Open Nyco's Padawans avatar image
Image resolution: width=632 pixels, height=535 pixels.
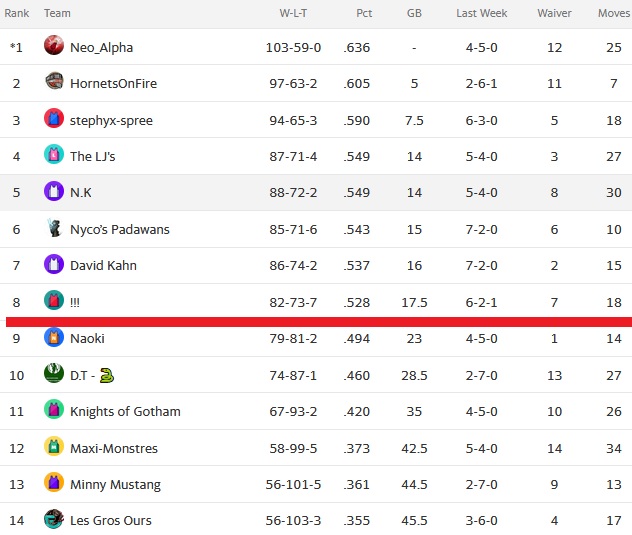54,227
